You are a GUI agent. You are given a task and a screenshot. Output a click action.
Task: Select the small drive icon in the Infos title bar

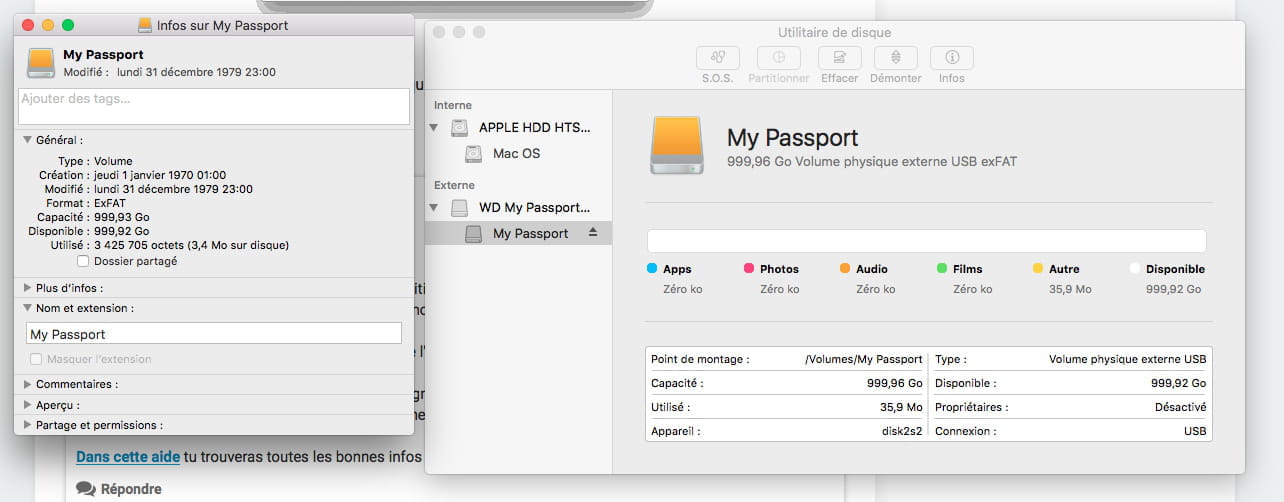[x=145, y=24]
